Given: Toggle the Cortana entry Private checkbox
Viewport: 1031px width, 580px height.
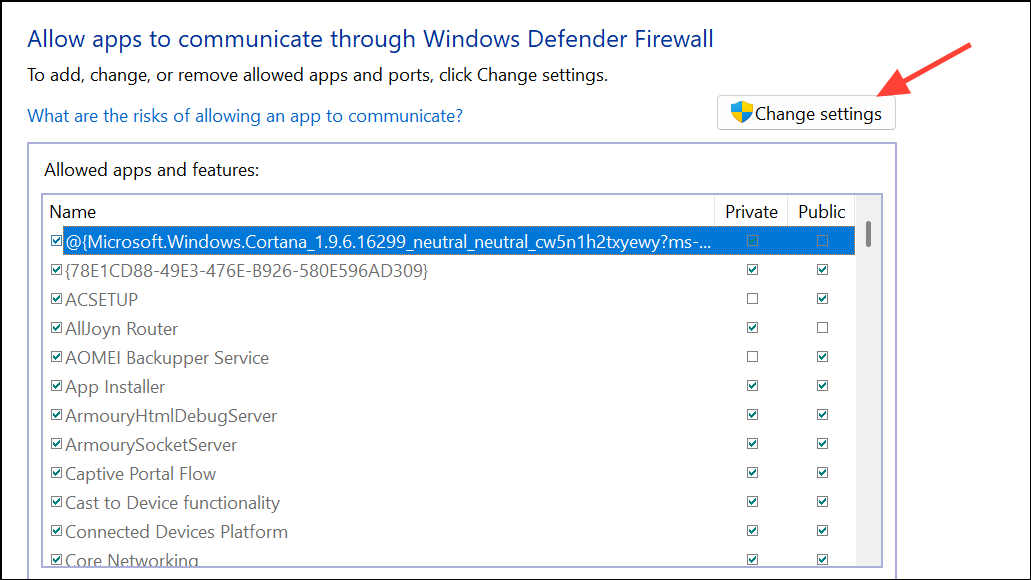Looking at the screenshot, I should click(752, 241).
